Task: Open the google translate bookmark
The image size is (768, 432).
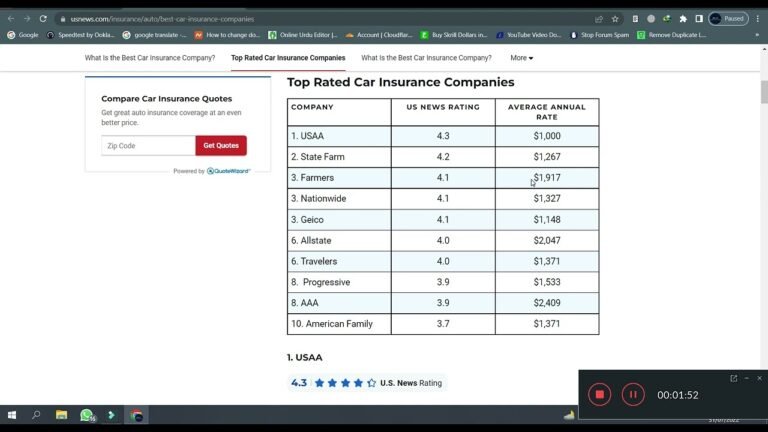Action: click(155, 35)
